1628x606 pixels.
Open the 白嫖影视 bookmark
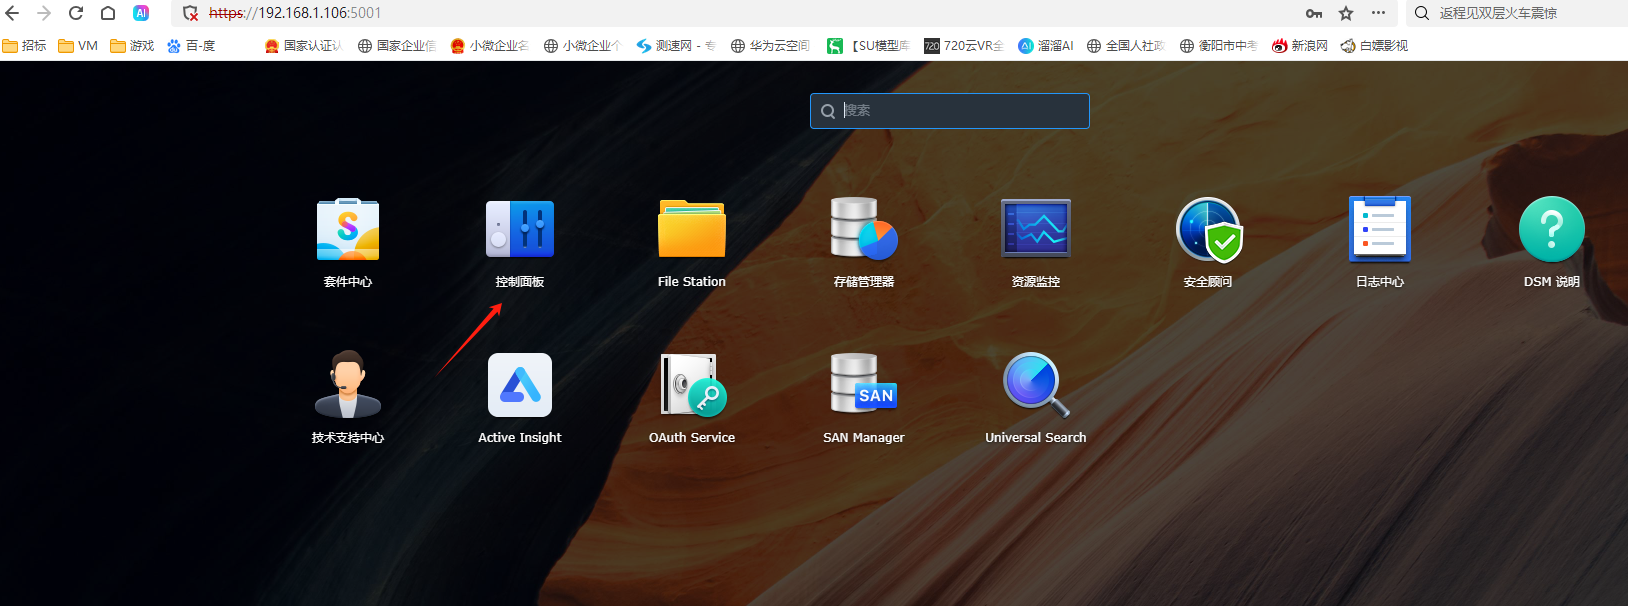(1374, 46)
